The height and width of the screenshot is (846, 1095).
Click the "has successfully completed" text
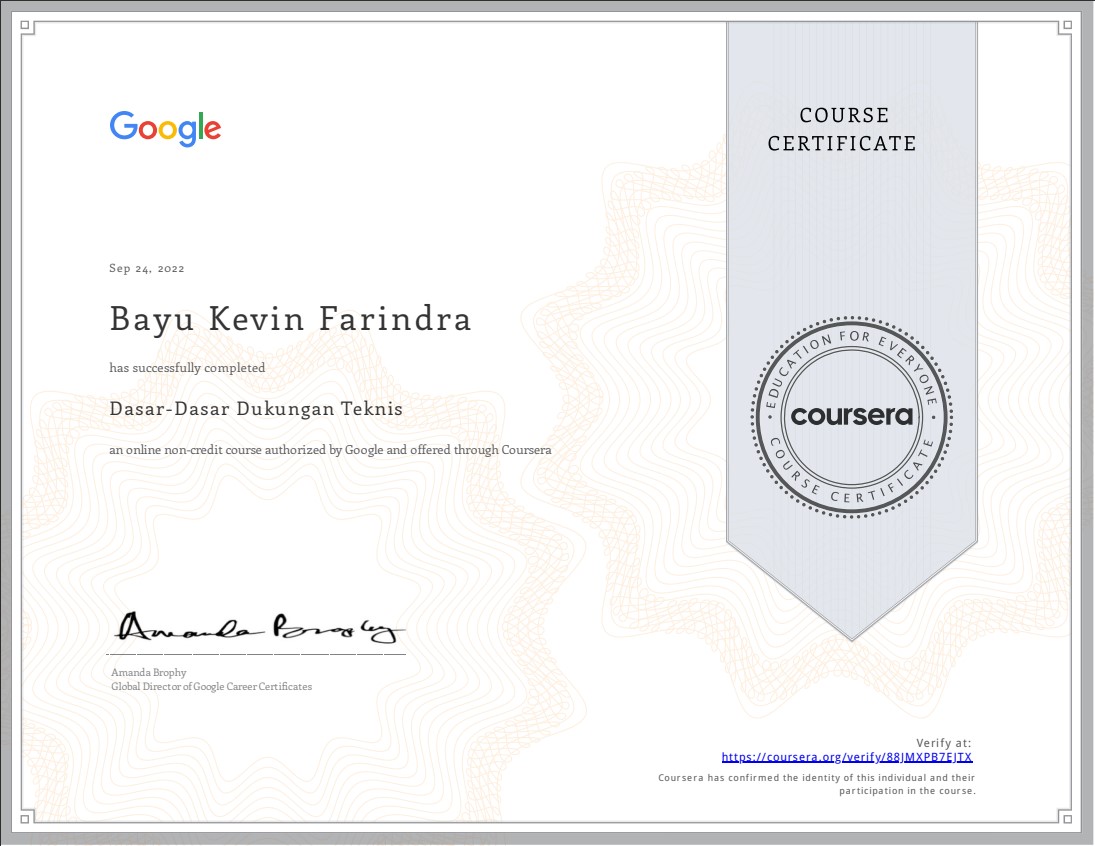click(x=187, y=368)
